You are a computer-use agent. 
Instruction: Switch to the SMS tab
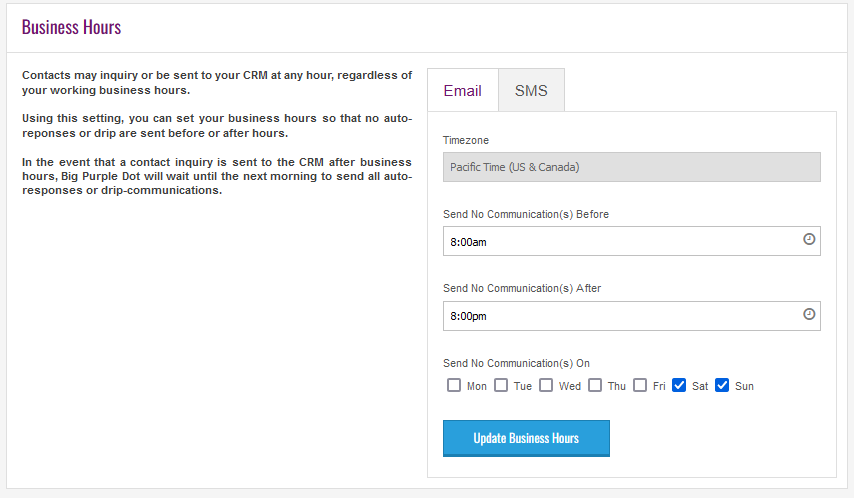[531, 90]
